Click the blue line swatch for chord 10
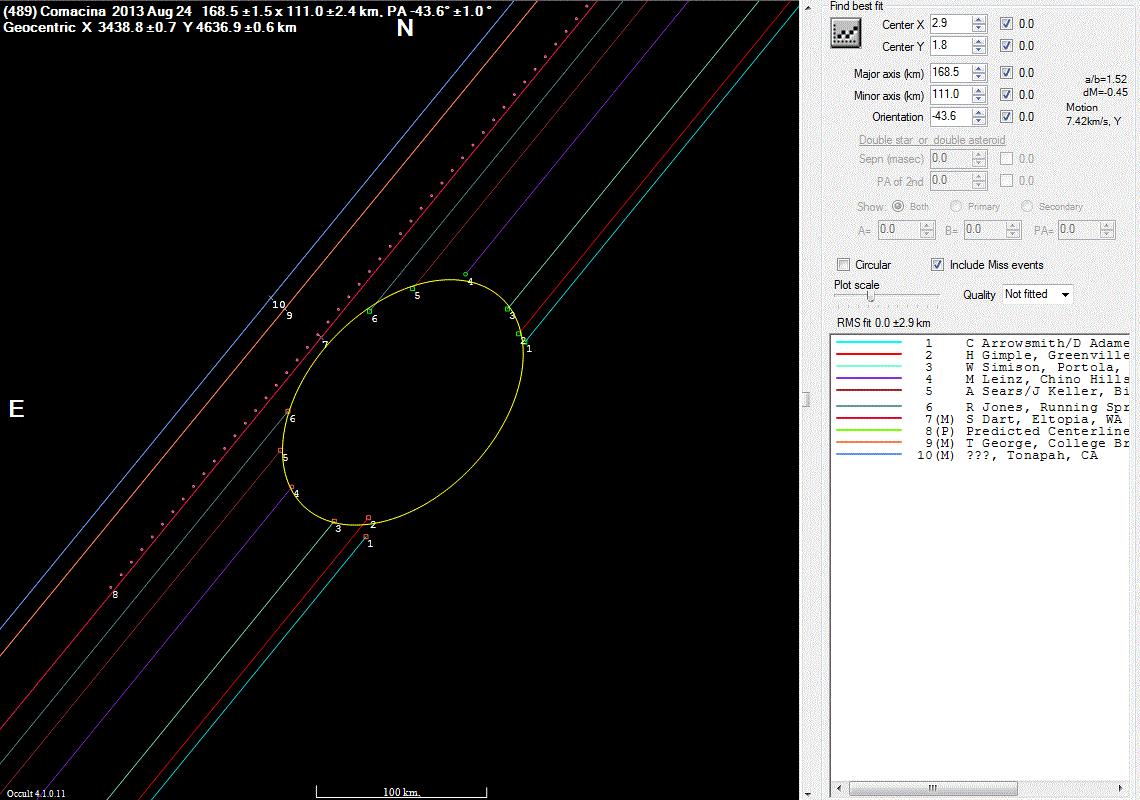Screen dimensions: 1140x800 869,455
